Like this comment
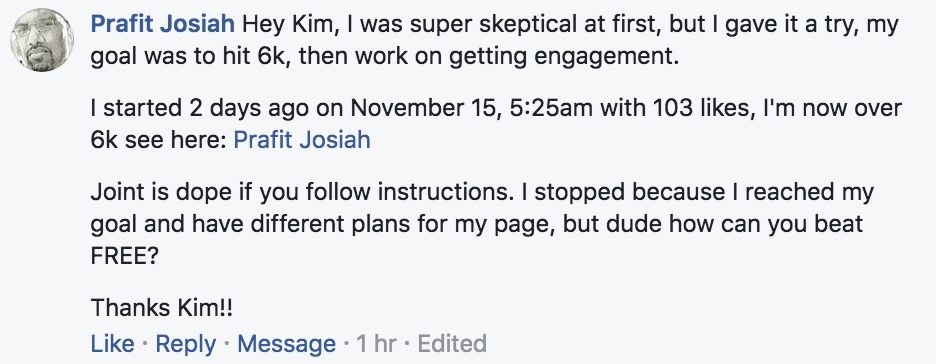936x364 pixels. (112, 344)
